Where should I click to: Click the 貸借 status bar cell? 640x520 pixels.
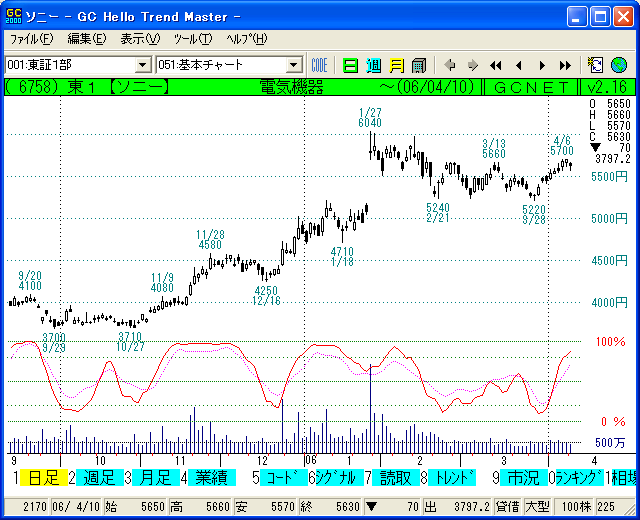point(507,507)
